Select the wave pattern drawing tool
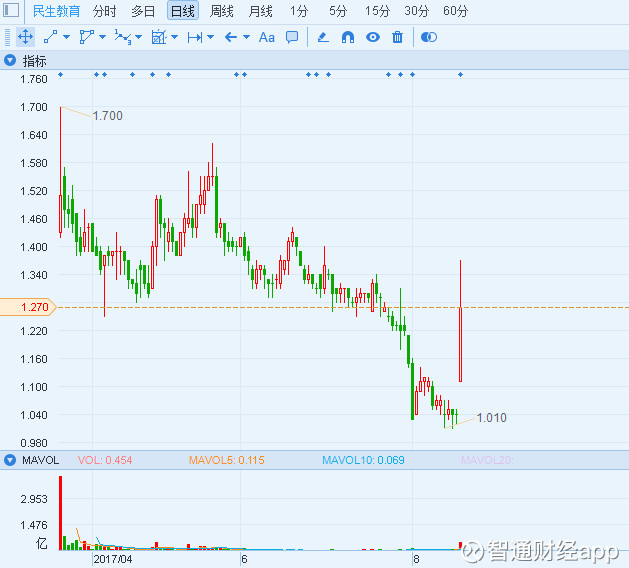The width and height of the screenshot is (629, 568). pyautogui.click(x=123, y=37)
